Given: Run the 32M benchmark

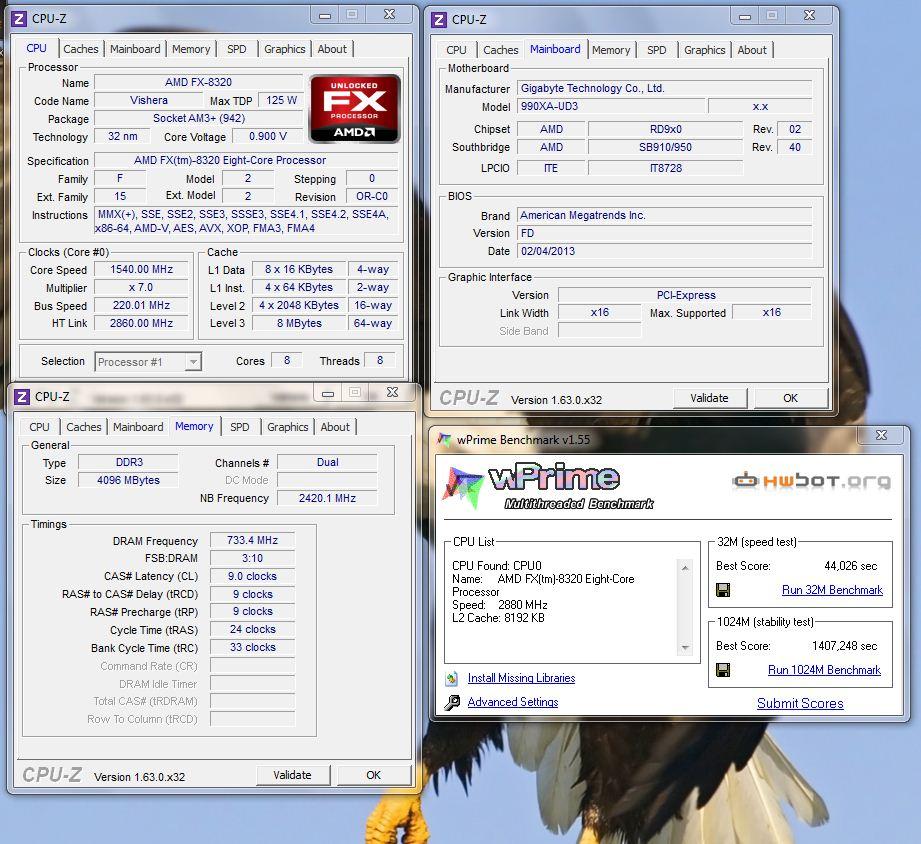Looking at the screenshot, I should click(832, 590).
